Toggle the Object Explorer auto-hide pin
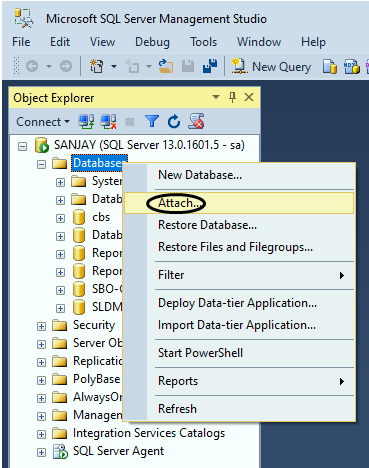 coord(233,97)
